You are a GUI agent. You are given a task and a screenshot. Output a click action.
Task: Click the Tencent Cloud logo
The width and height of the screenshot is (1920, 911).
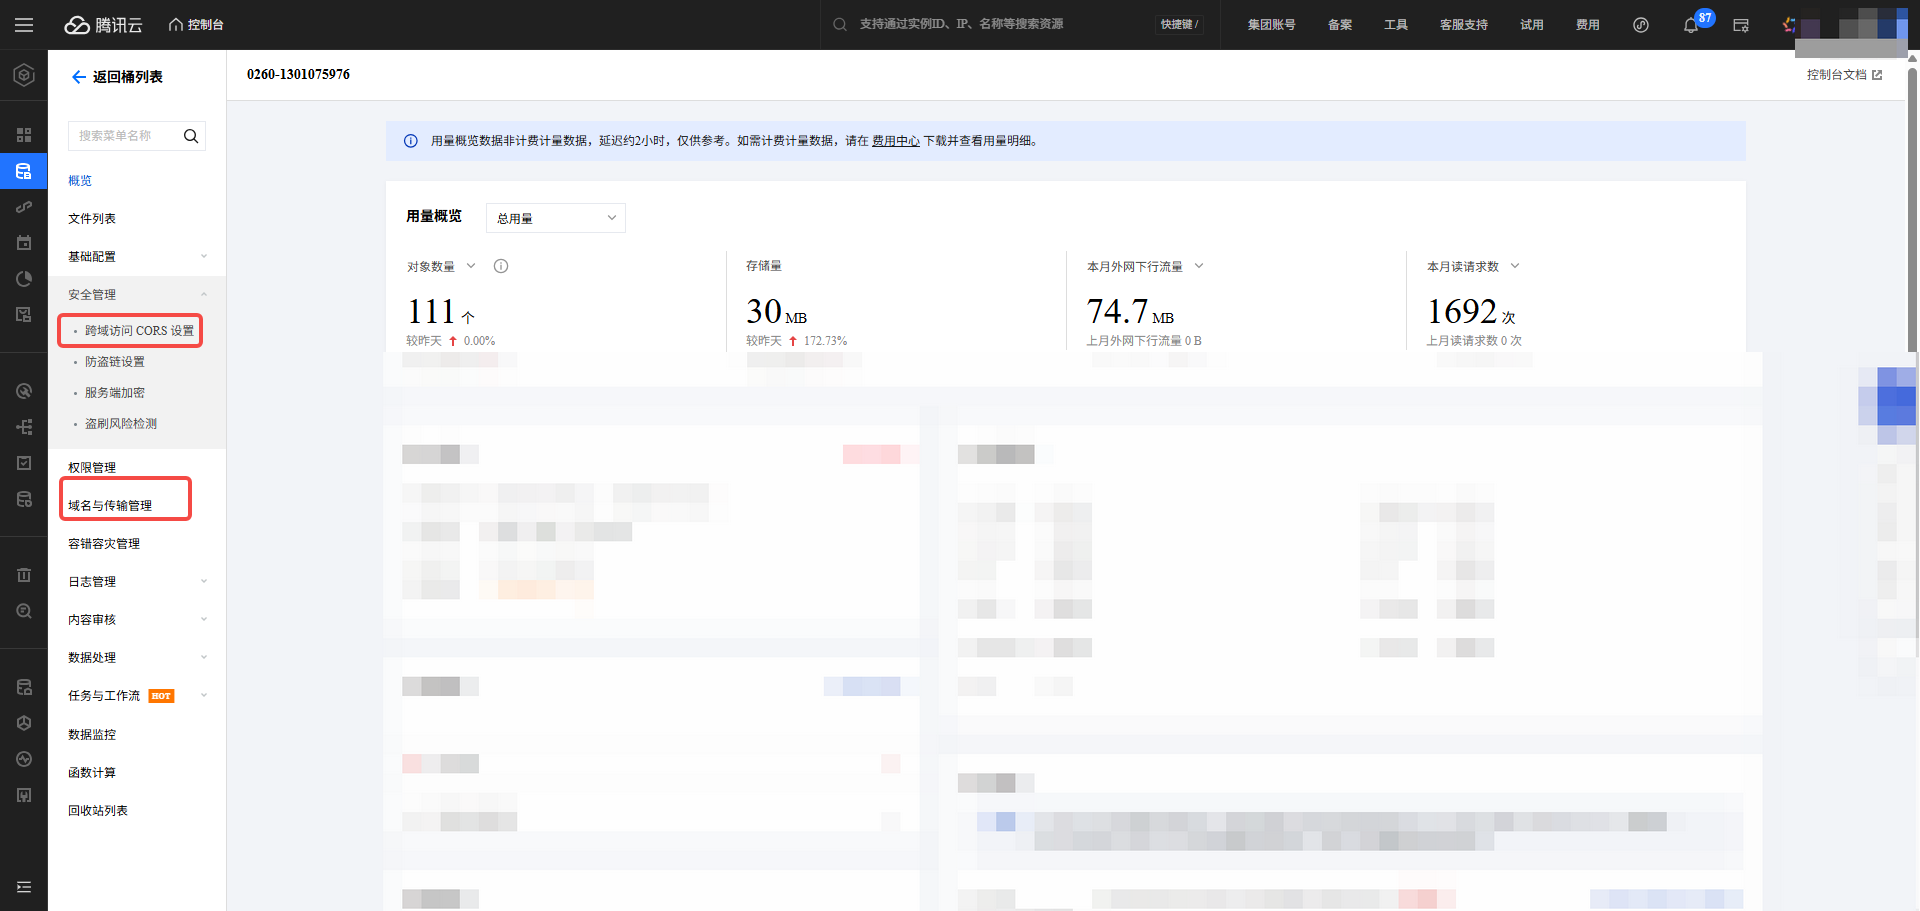click(103, 25)
